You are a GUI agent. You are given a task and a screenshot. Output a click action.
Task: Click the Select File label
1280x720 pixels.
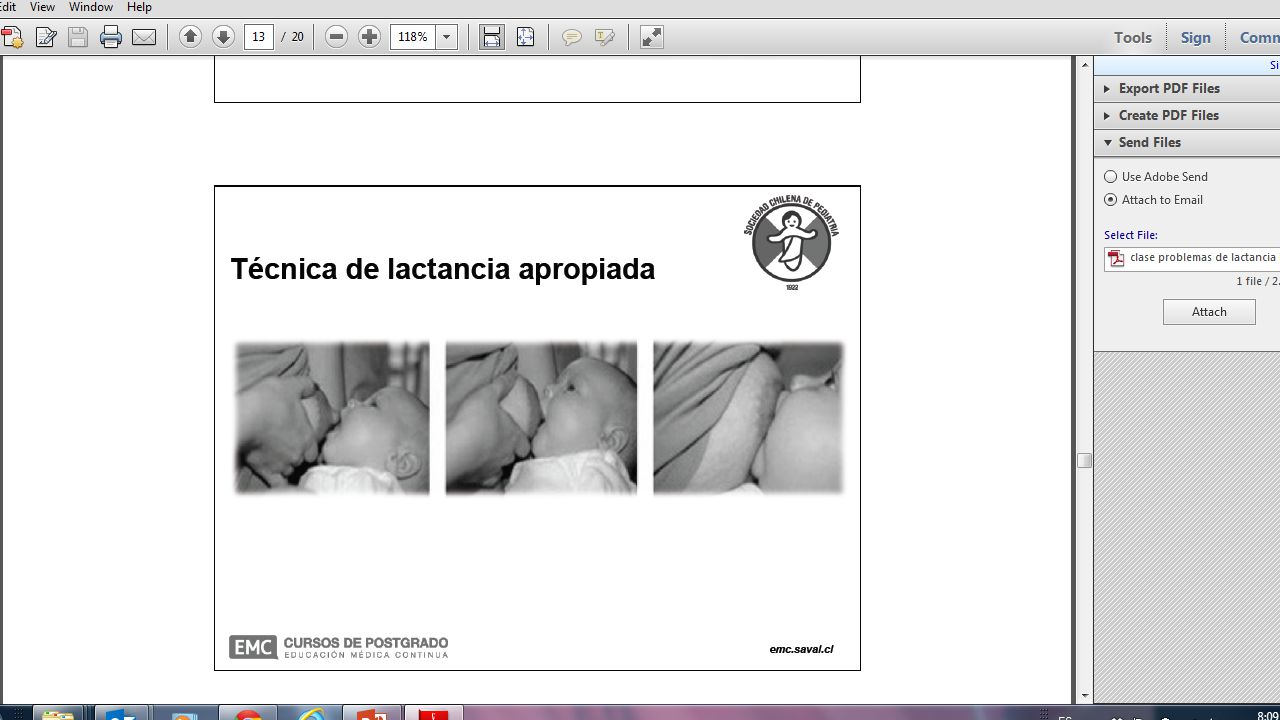pyautogui.click(x=1131, y=235)
